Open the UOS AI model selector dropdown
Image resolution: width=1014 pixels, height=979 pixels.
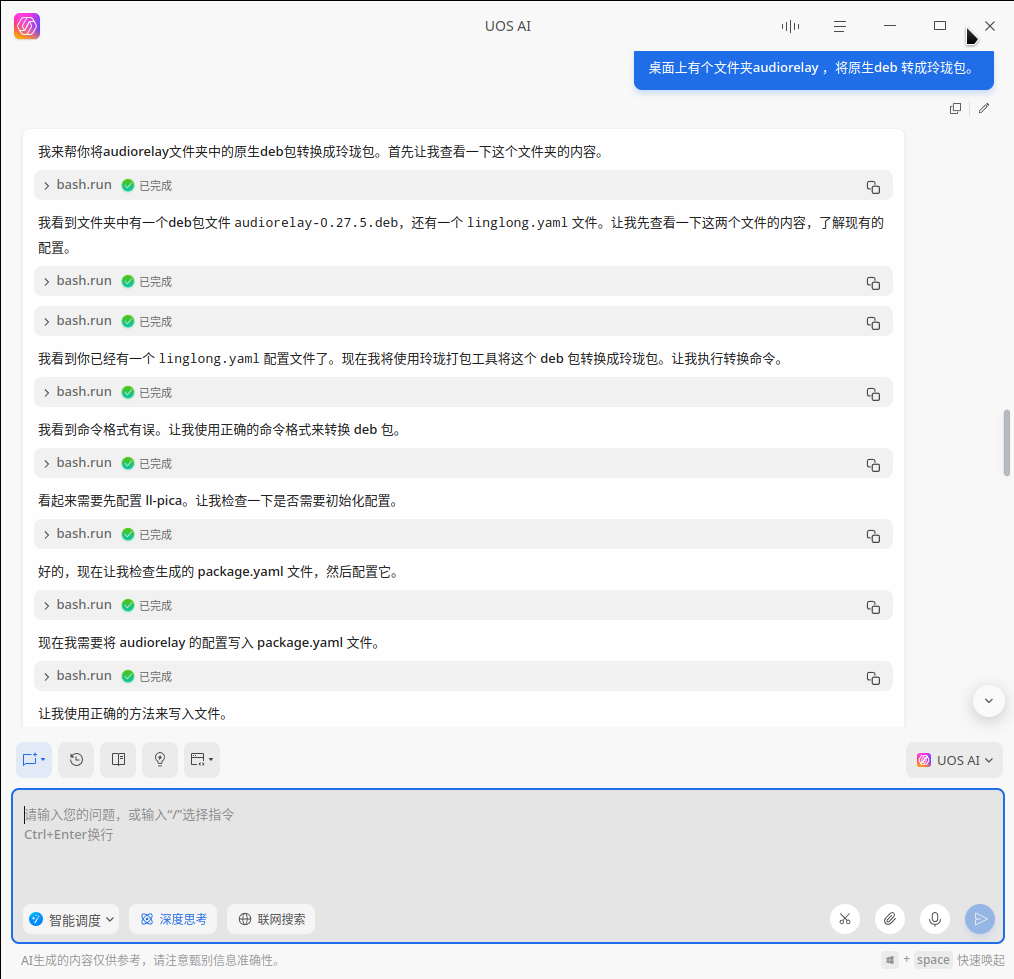coord(954,760)
